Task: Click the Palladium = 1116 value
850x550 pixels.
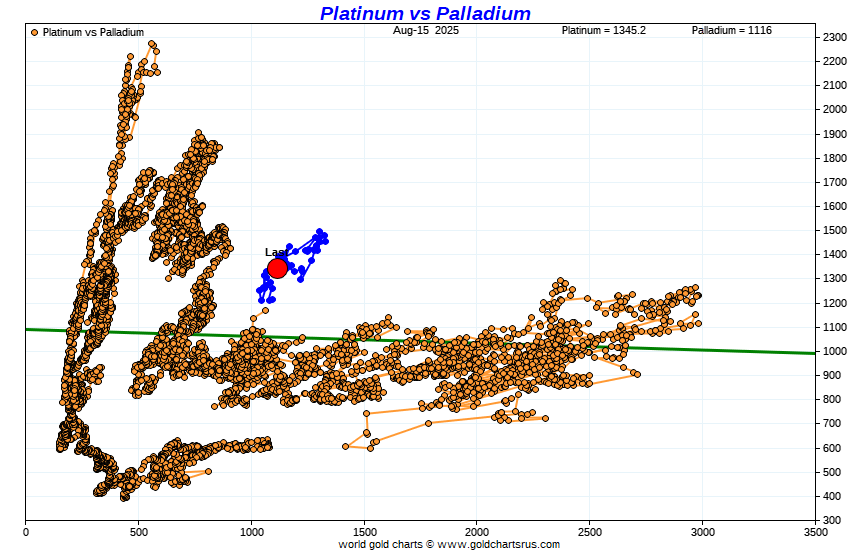Action: click(732, 30)
